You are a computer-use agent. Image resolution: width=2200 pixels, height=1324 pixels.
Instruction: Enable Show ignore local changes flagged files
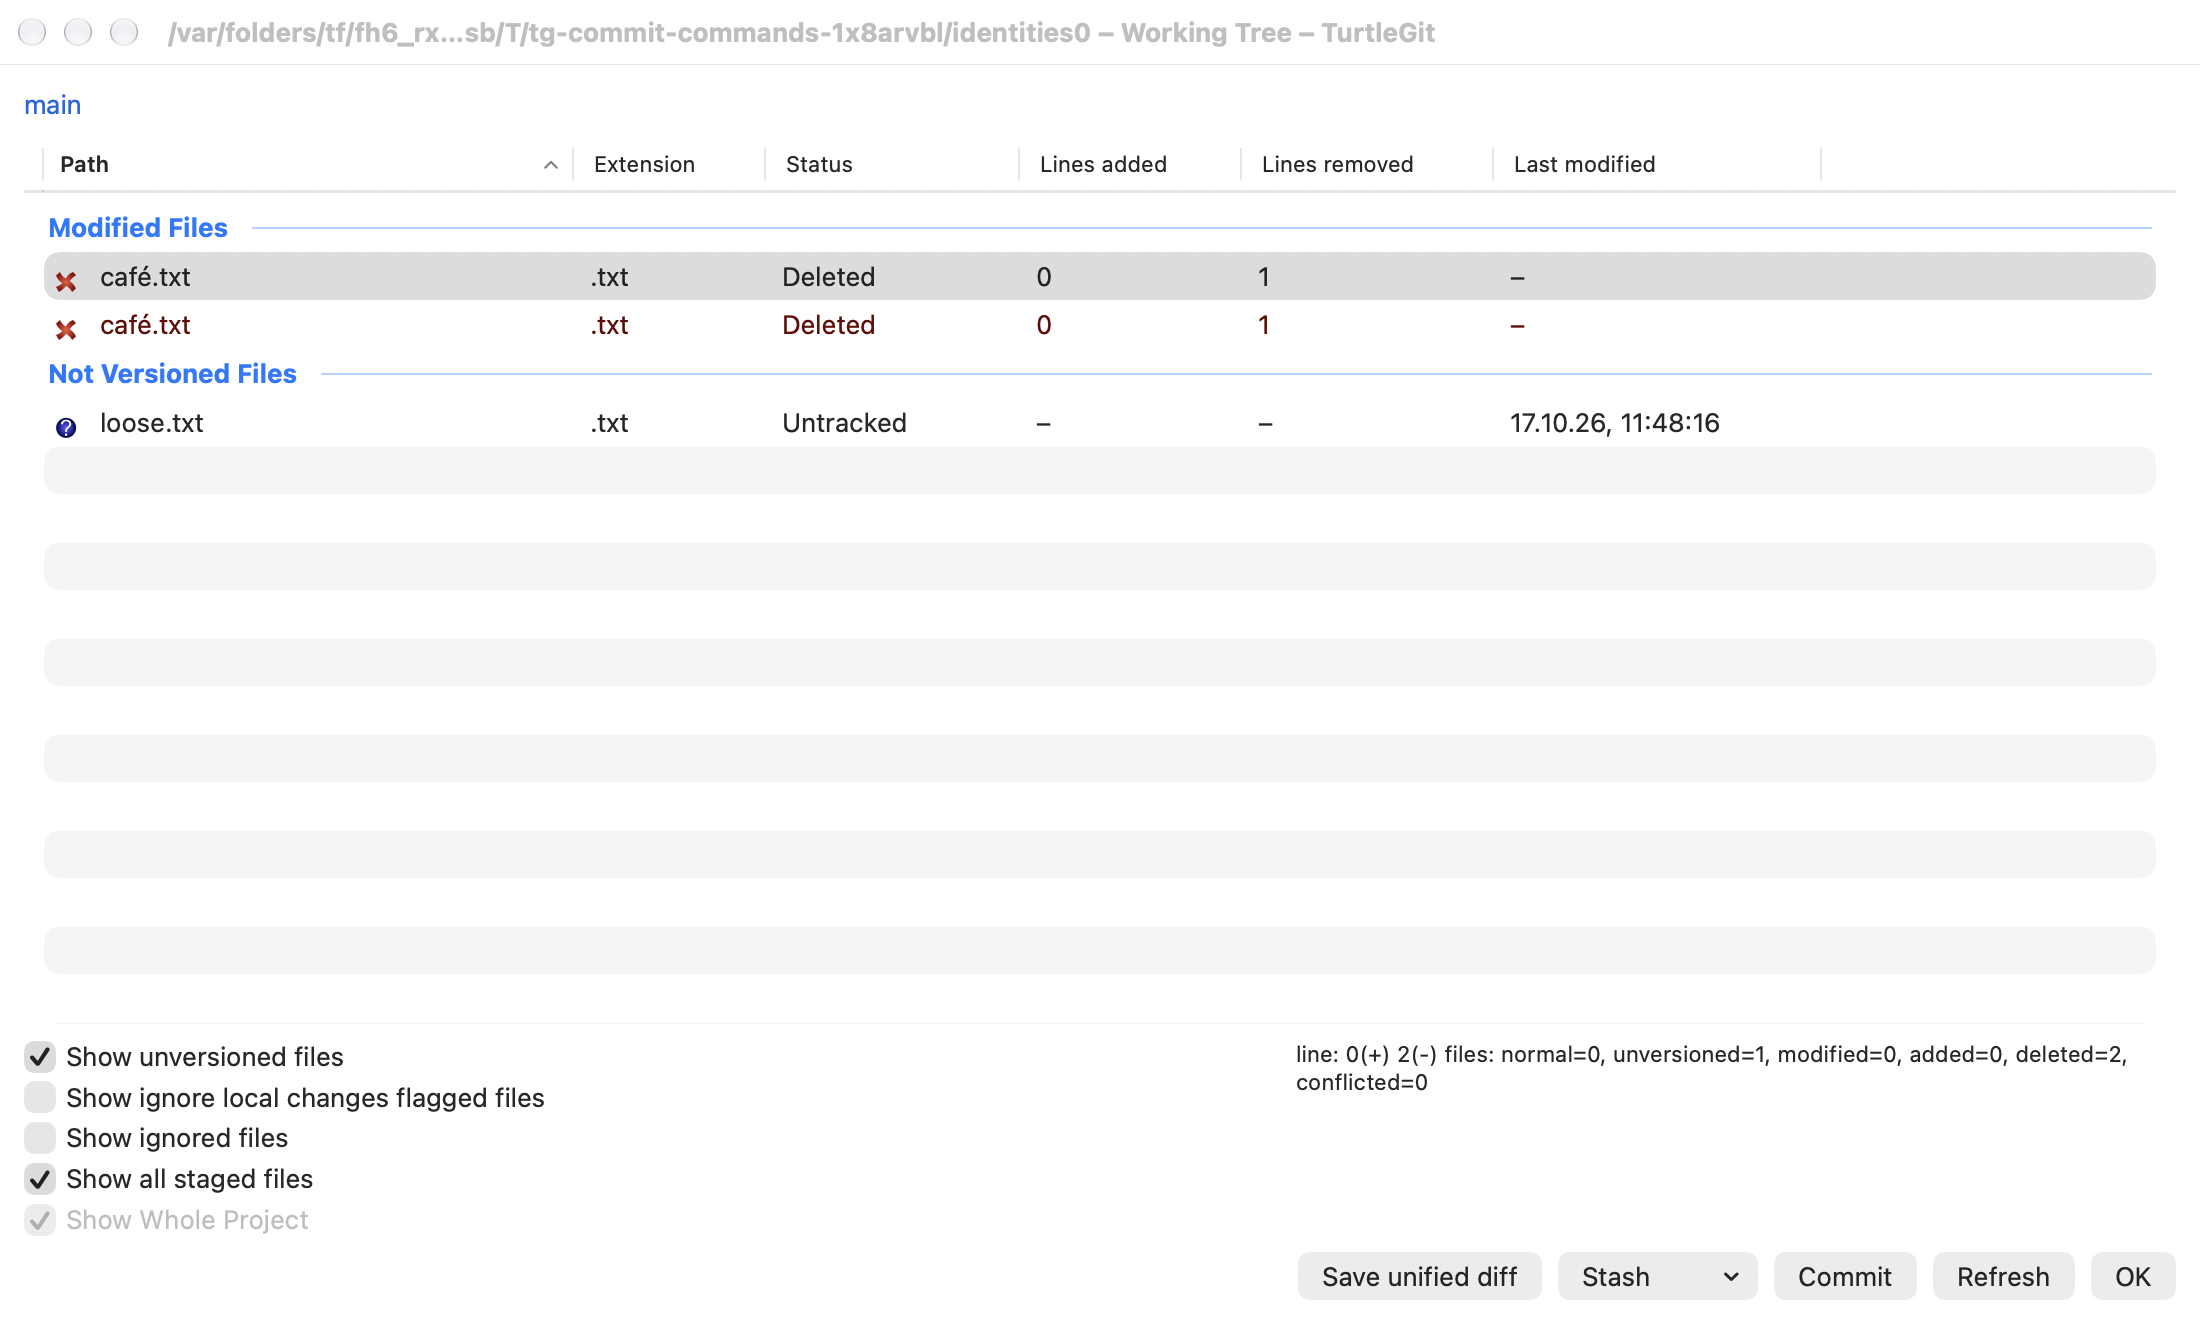click(40, 1097)
